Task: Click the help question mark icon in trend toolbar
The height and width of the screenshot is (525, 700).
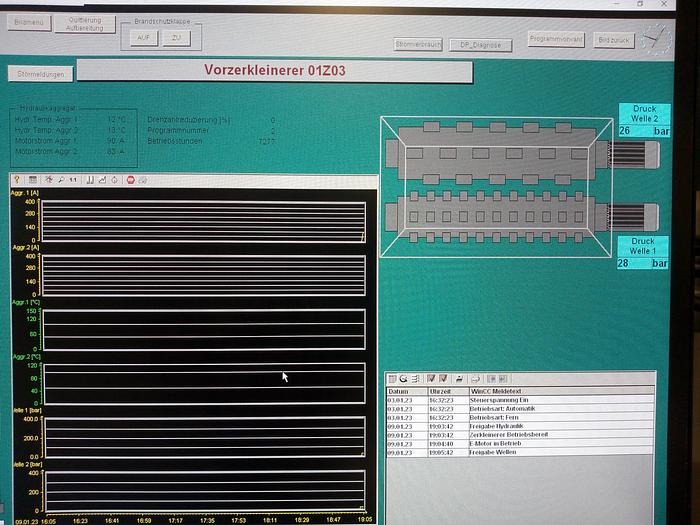Action: pyautogui.click(x=17, y=180)
